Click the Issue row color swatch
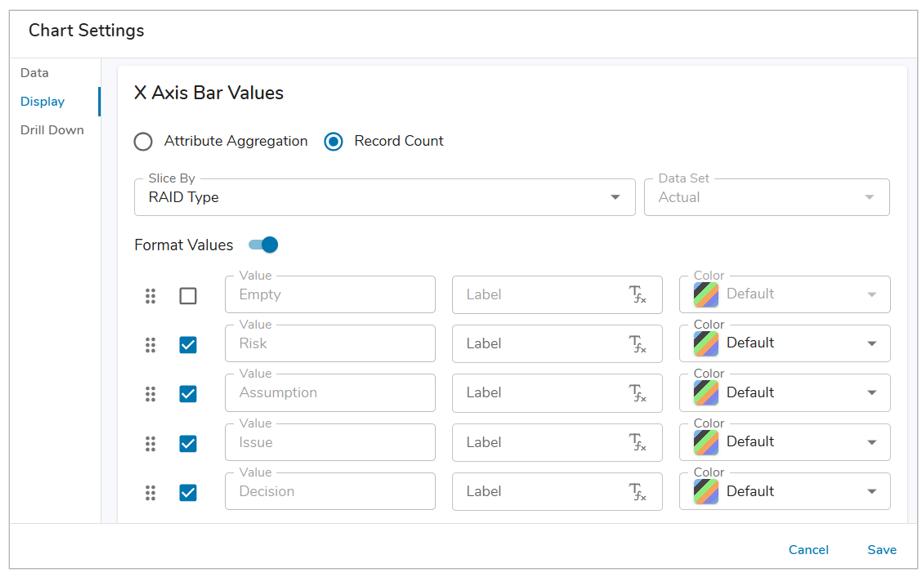Viewport: 922px width, 576px height. coord(707,442)
